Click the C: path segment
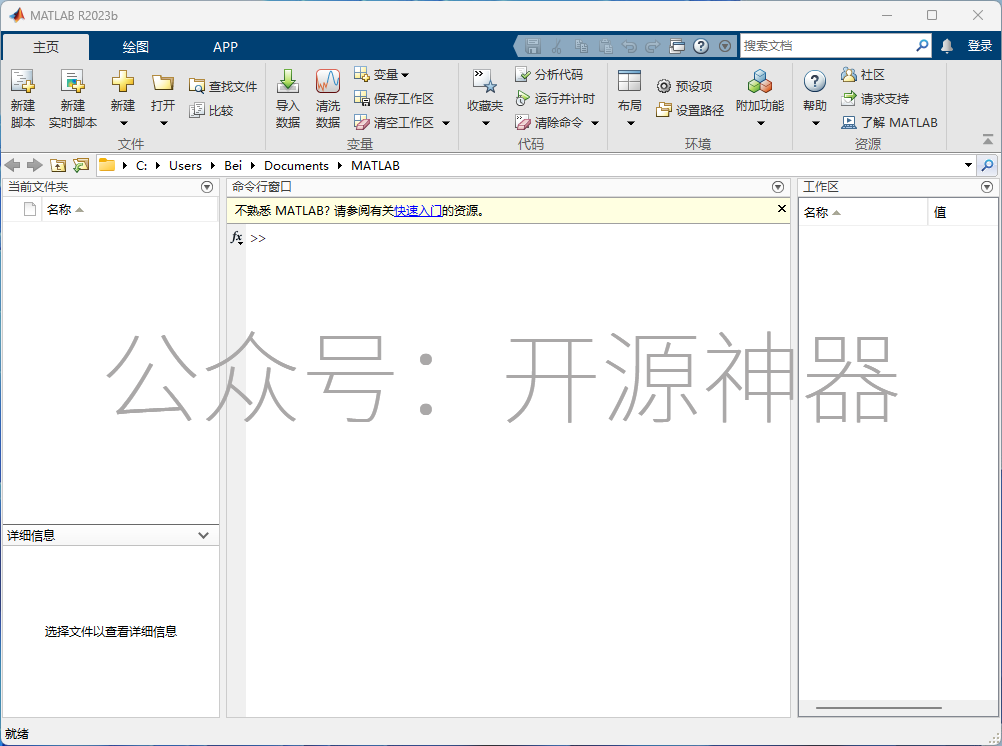This screenshot has height=746, width=1002. tap(142, 166)
